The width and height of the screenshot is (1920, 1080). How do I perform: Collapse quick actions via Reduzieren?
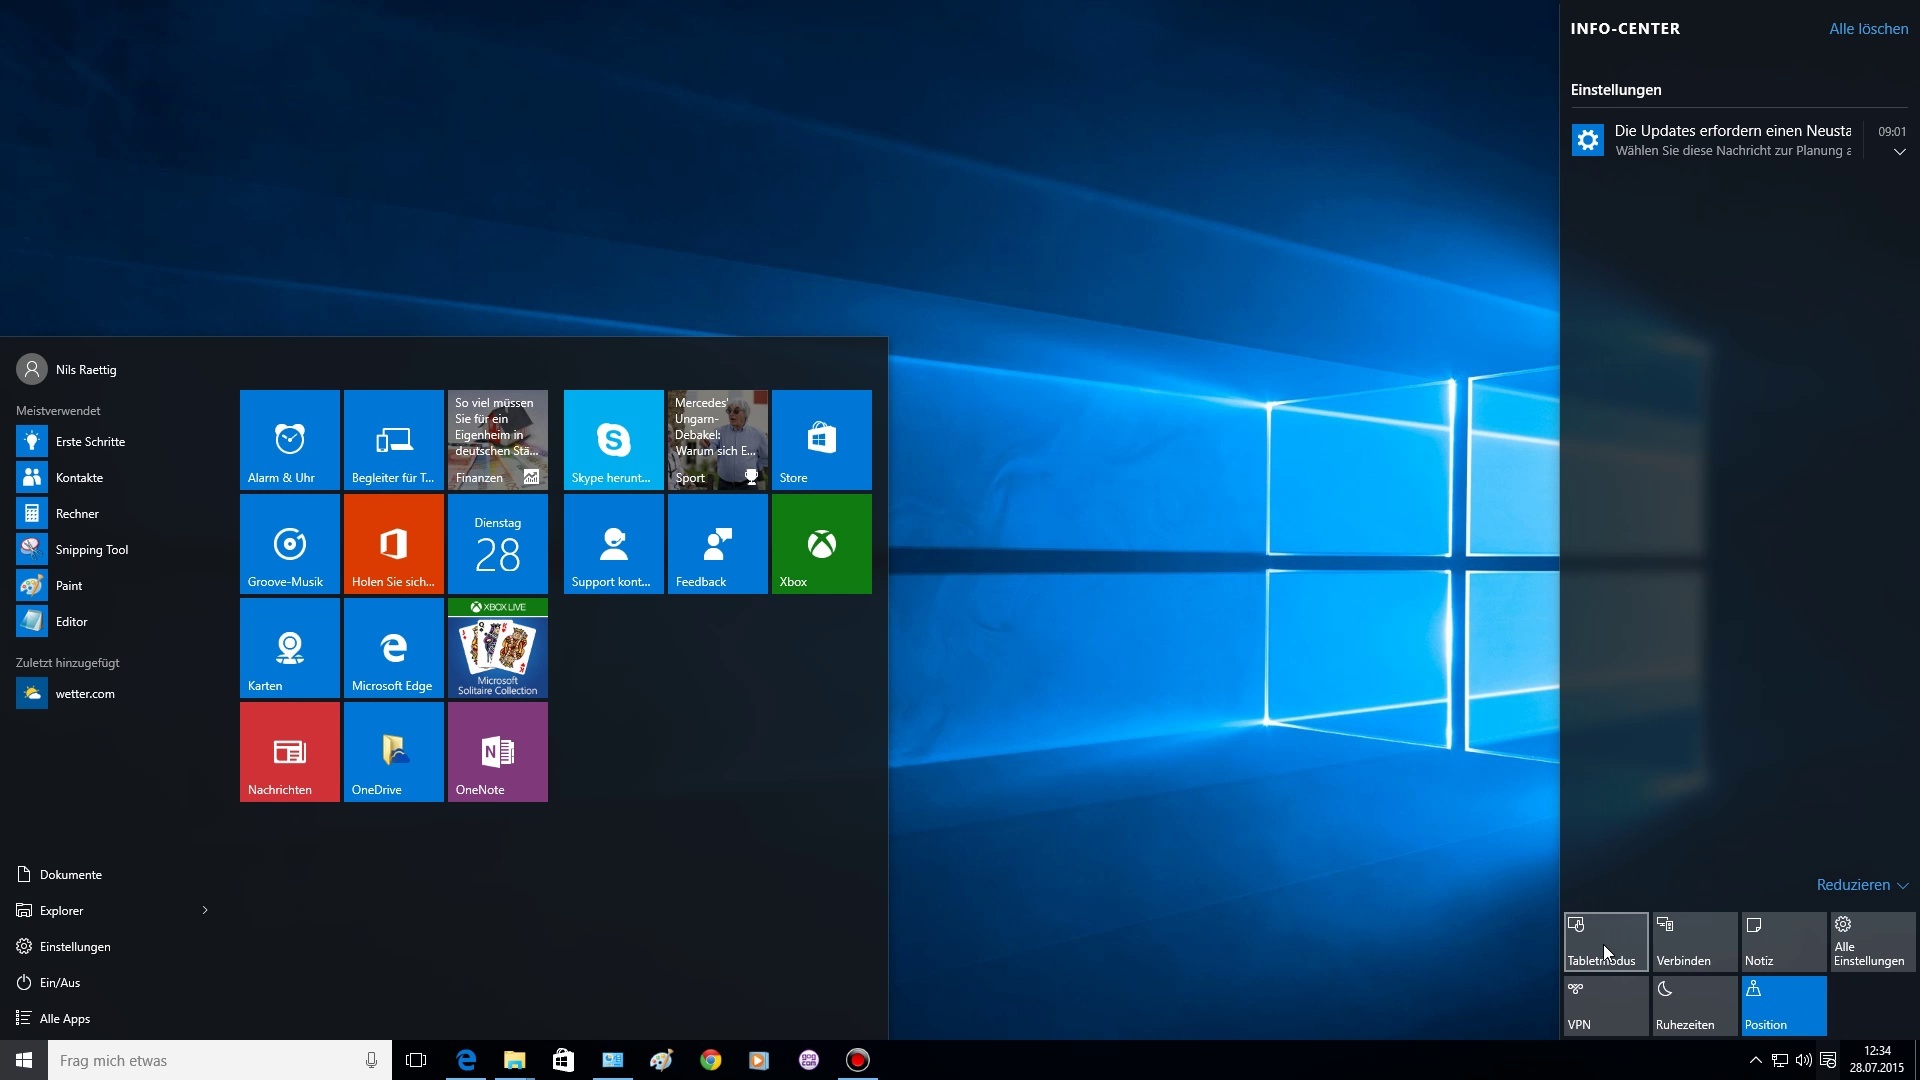click(1862, 884)
